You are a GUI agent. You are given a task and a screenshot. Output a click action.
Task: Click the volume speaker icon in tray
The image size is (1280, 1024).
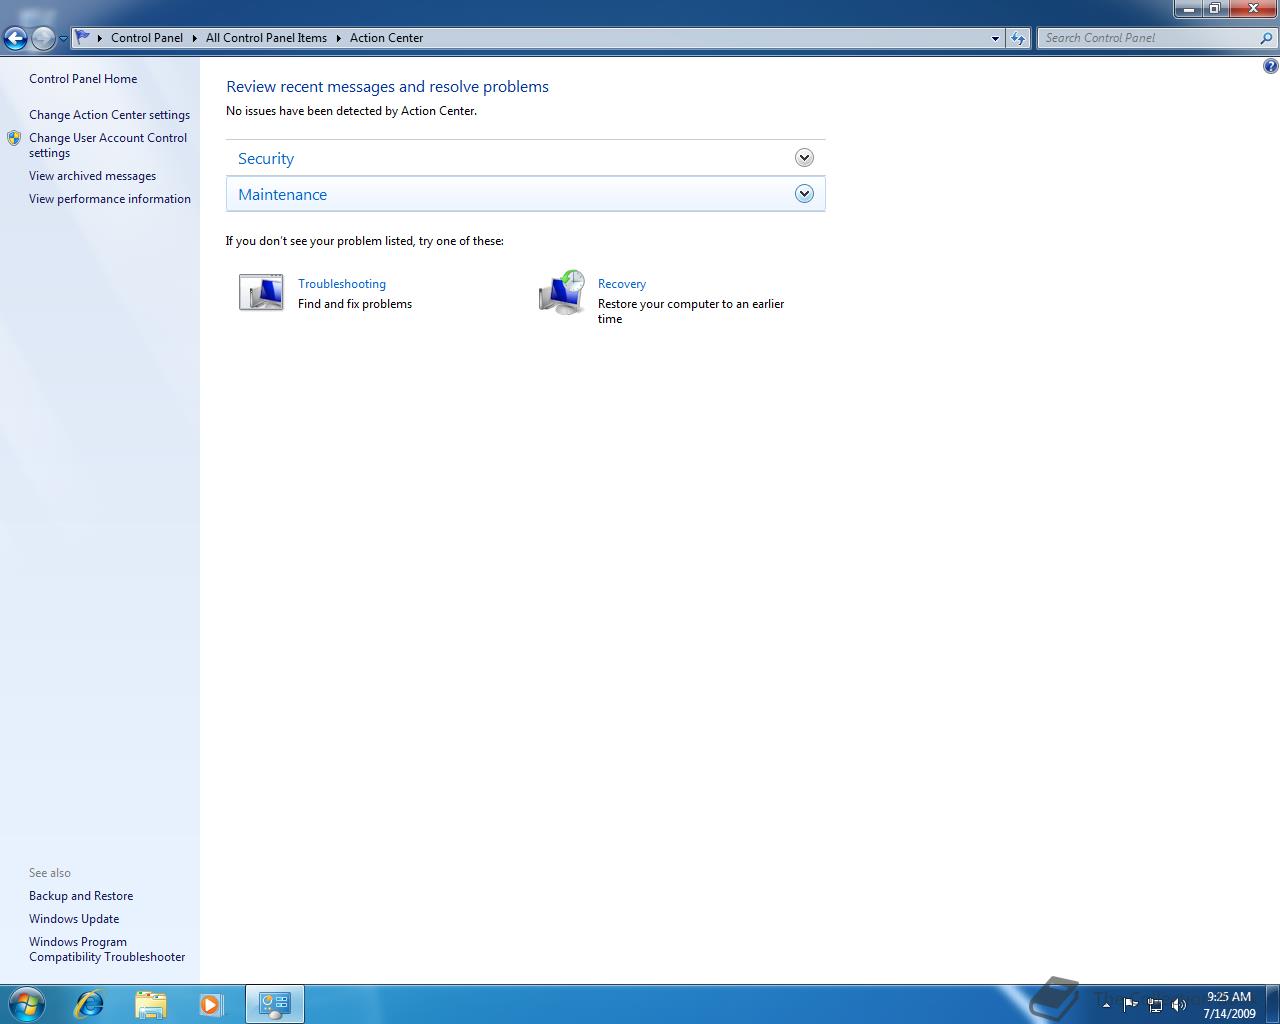[1179, 1005]
